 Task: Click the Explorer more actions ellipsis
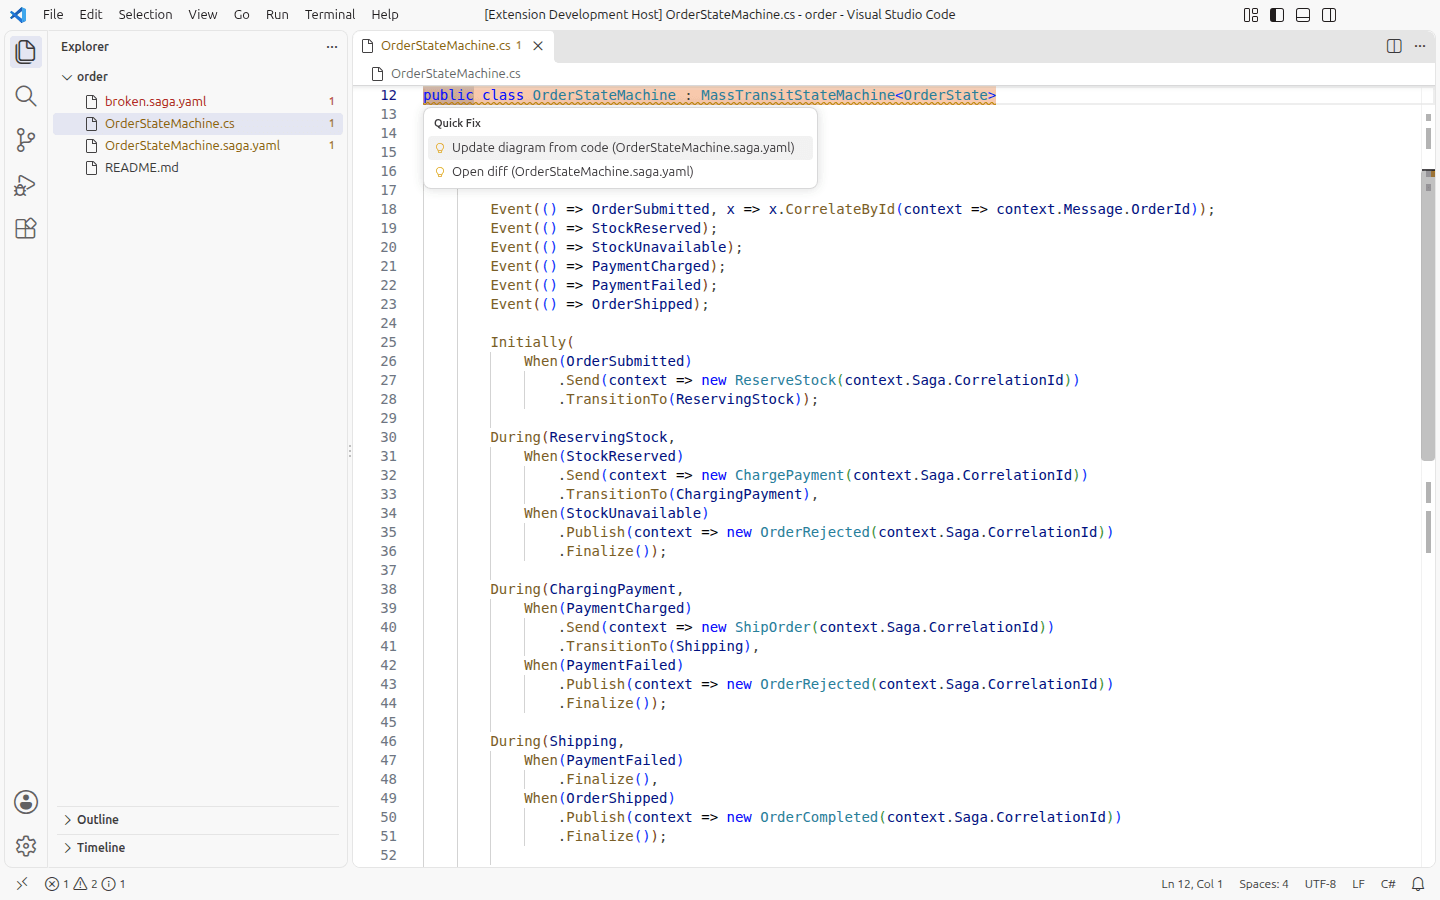(332, 47)
